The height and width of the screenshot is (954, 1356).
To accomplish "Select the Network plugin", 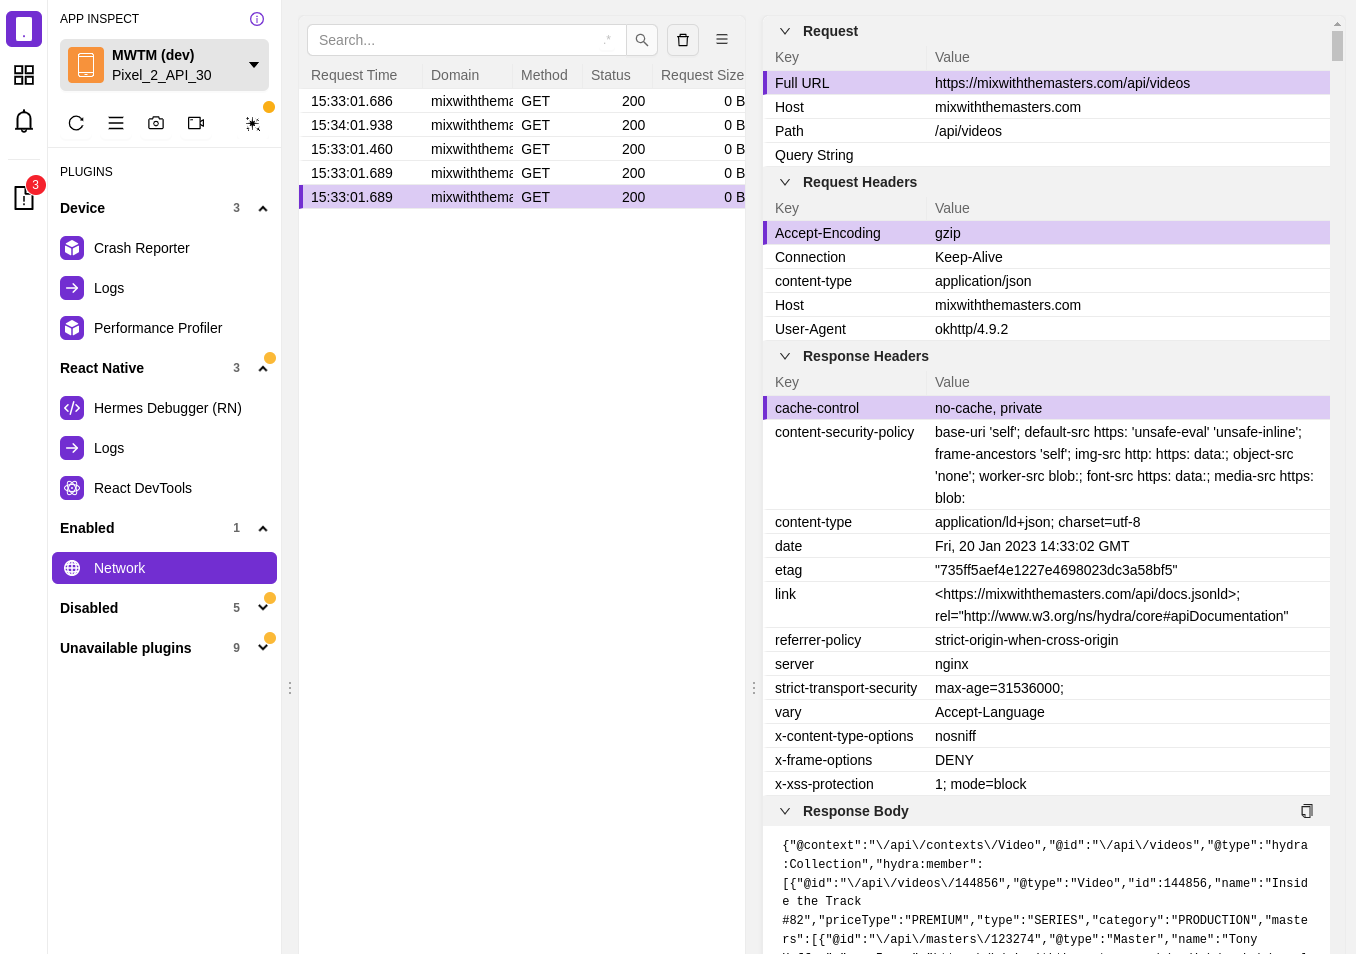I will [164, 568].
